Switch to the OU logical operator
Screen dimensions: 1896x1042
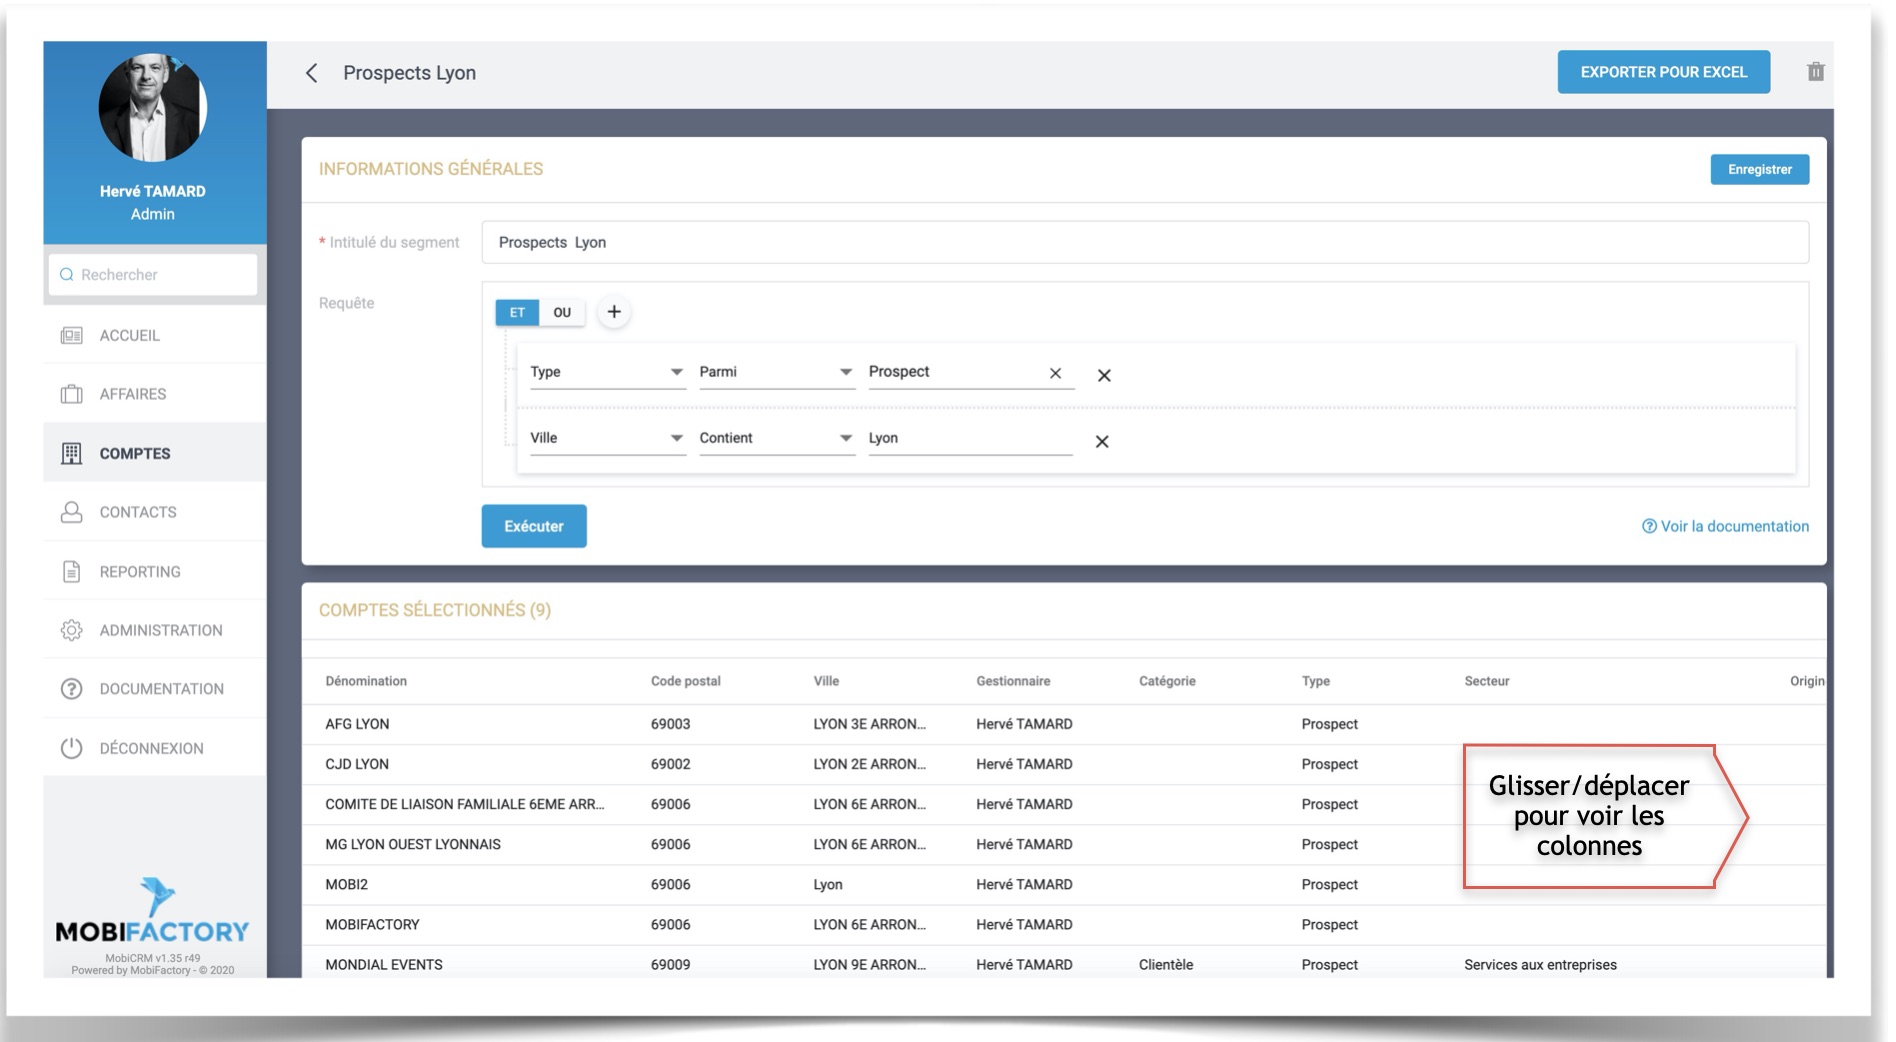coord(562,312)
